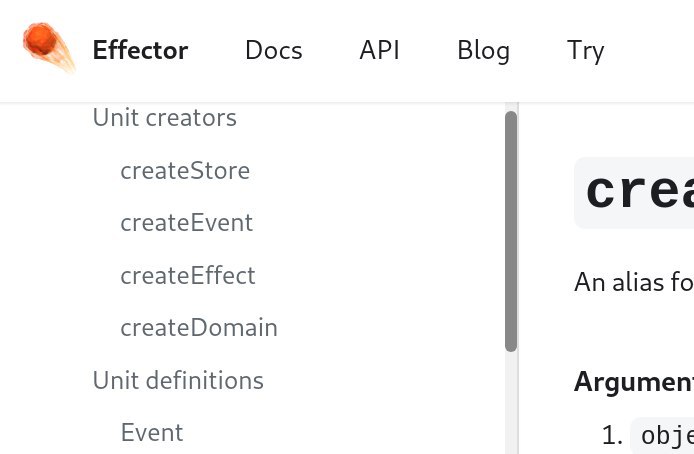
Task: Select createEvent in the sidebar
Action: pos(186,223)
